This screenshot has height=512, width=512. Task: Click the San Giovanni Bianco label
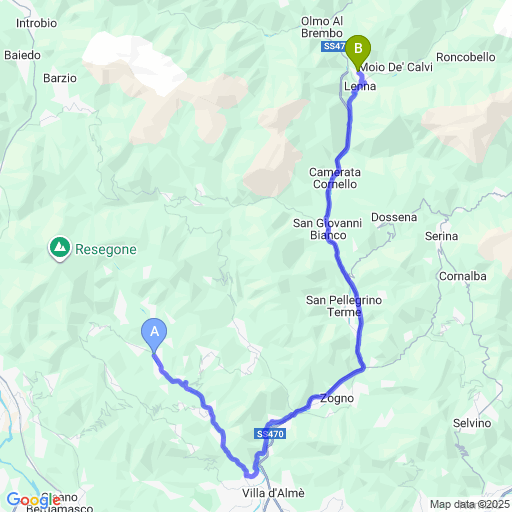[x=327, y=229]
